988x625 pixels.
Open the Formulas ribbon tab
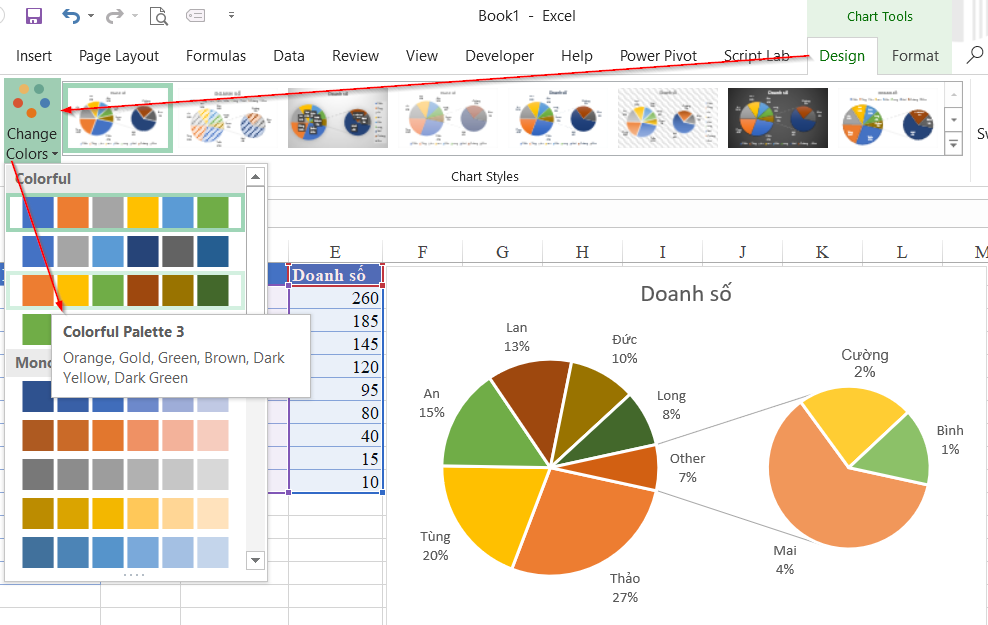click(x=215, y=56)
